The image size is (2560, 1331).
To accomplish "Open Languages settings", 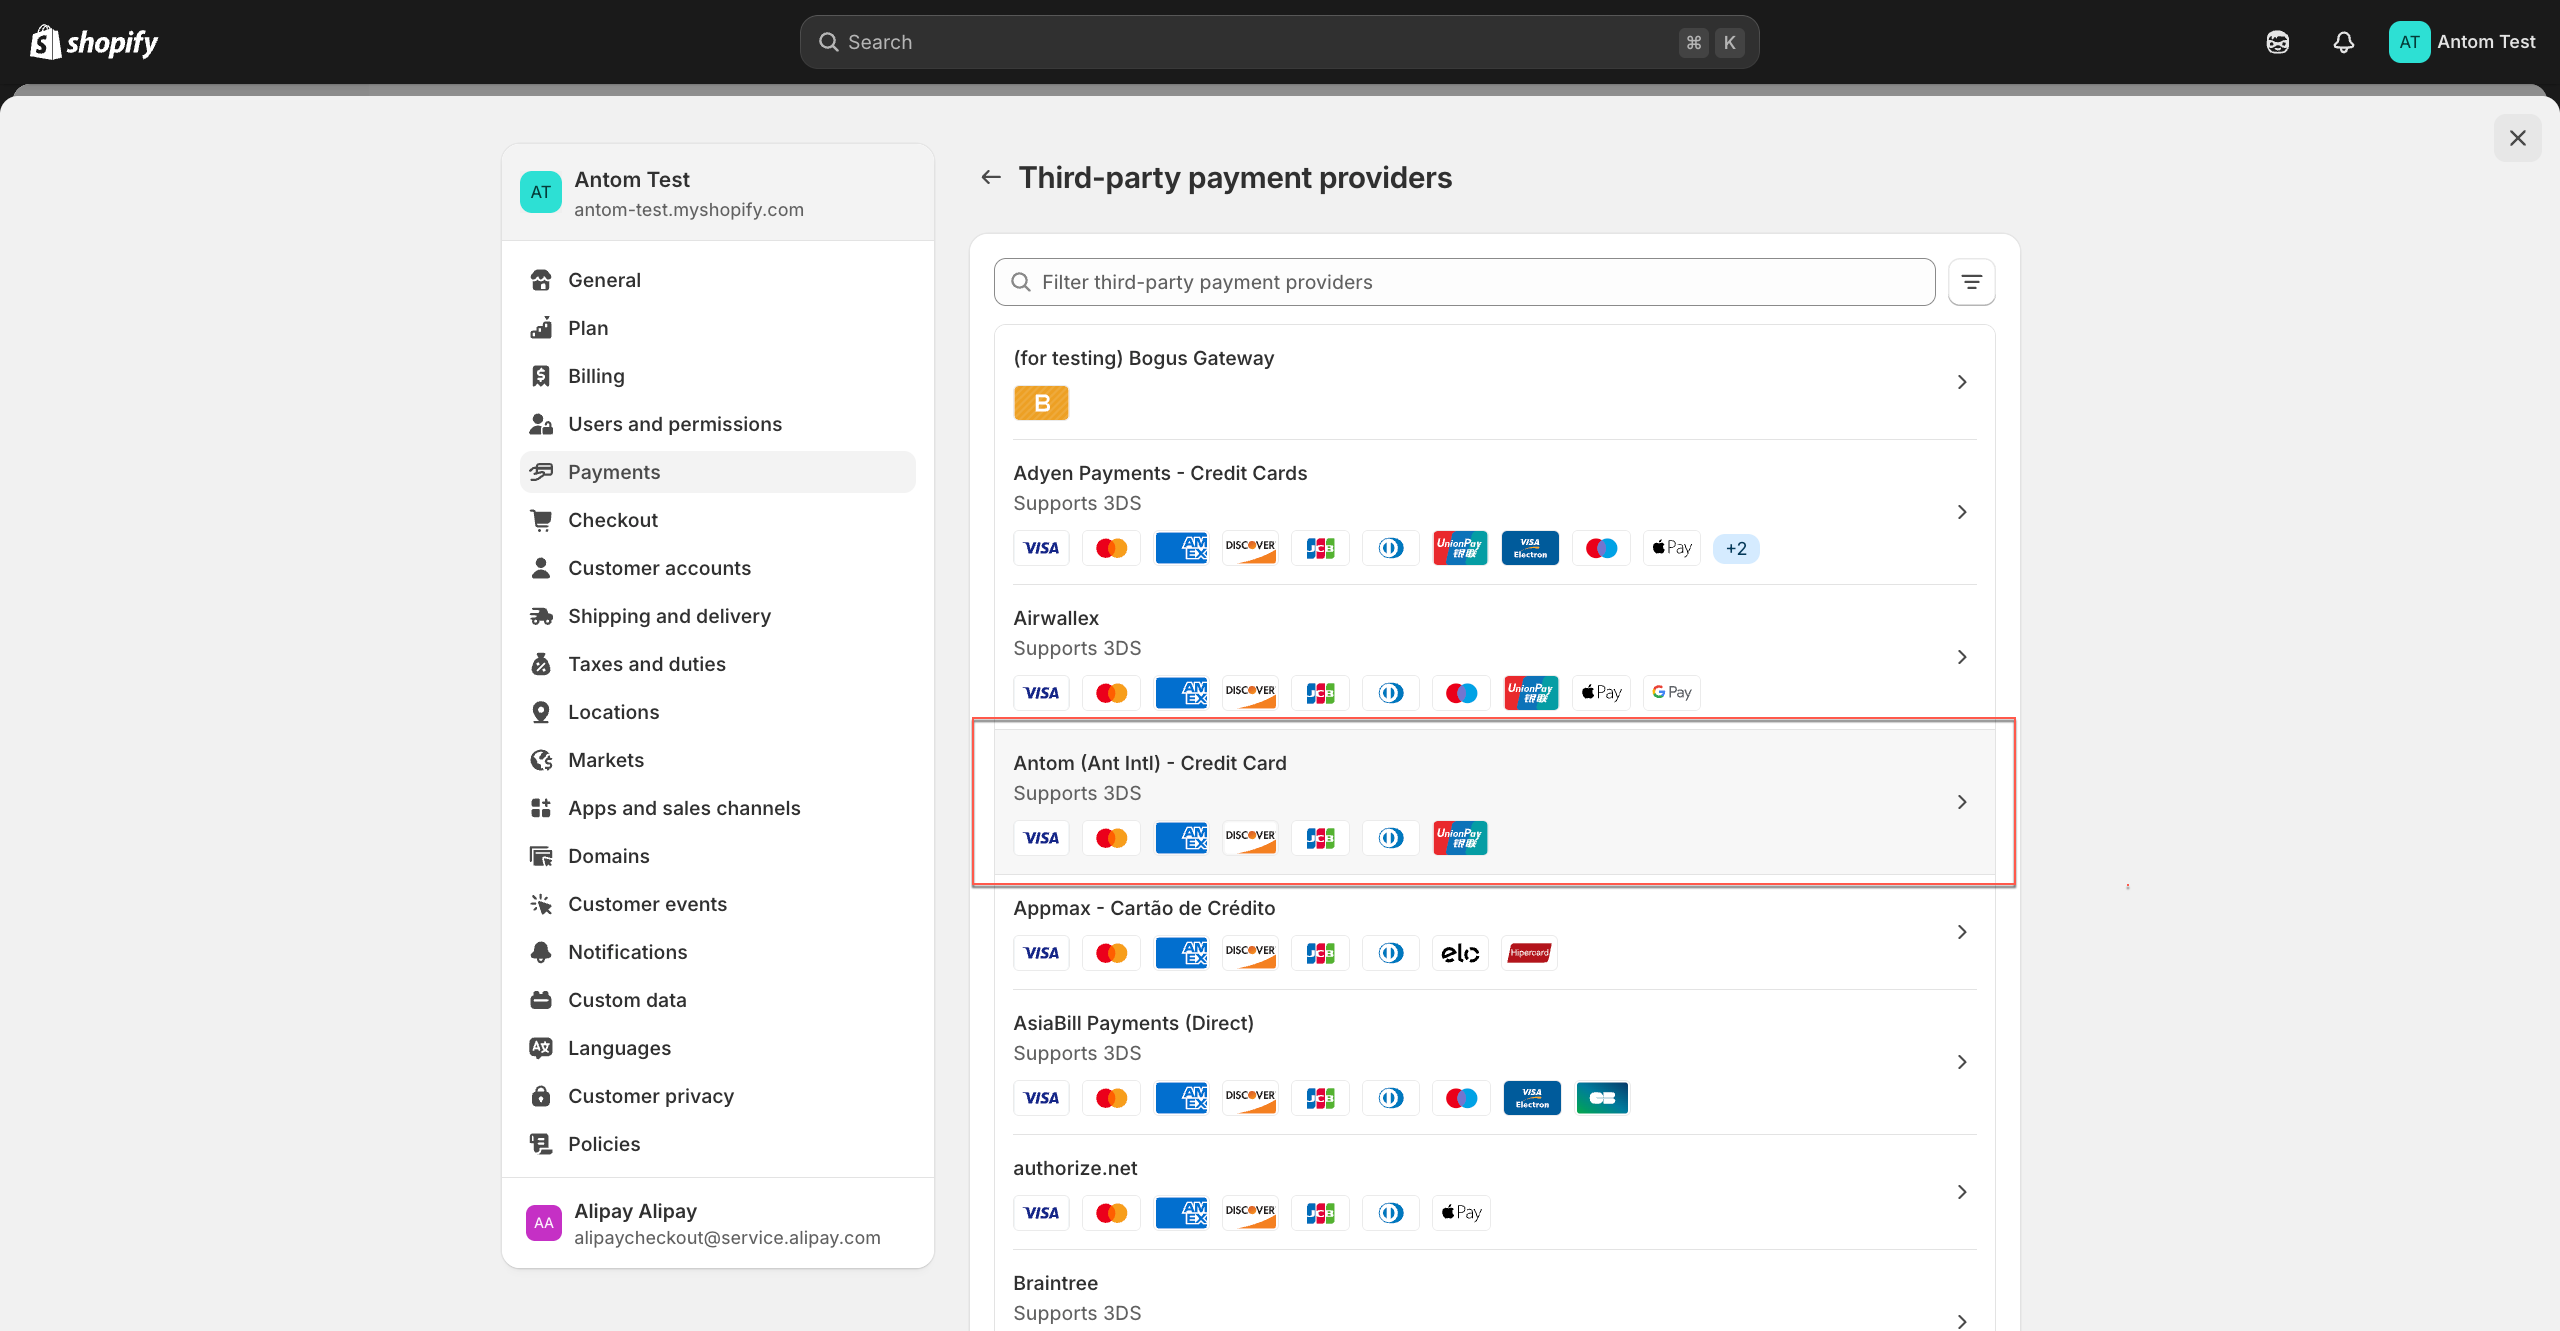I will coord(718,1048).
